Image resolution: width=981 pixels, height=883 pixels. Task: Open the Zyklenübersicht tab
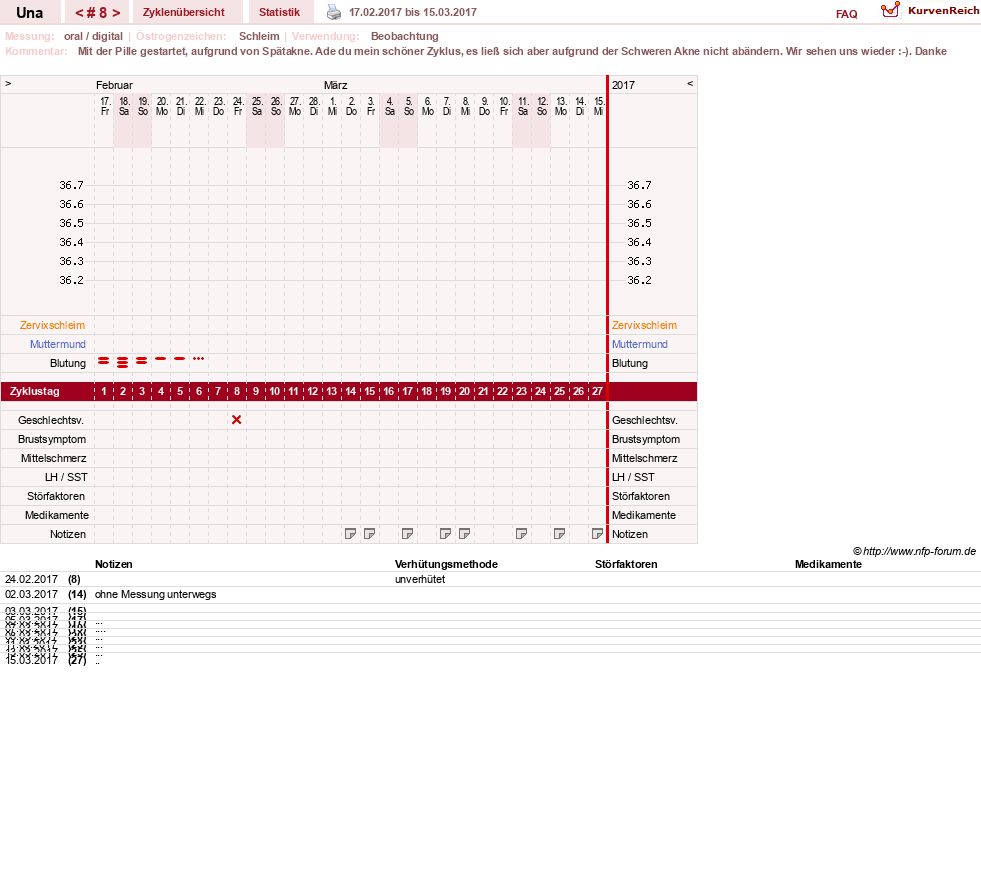click(x=183, y=13)
